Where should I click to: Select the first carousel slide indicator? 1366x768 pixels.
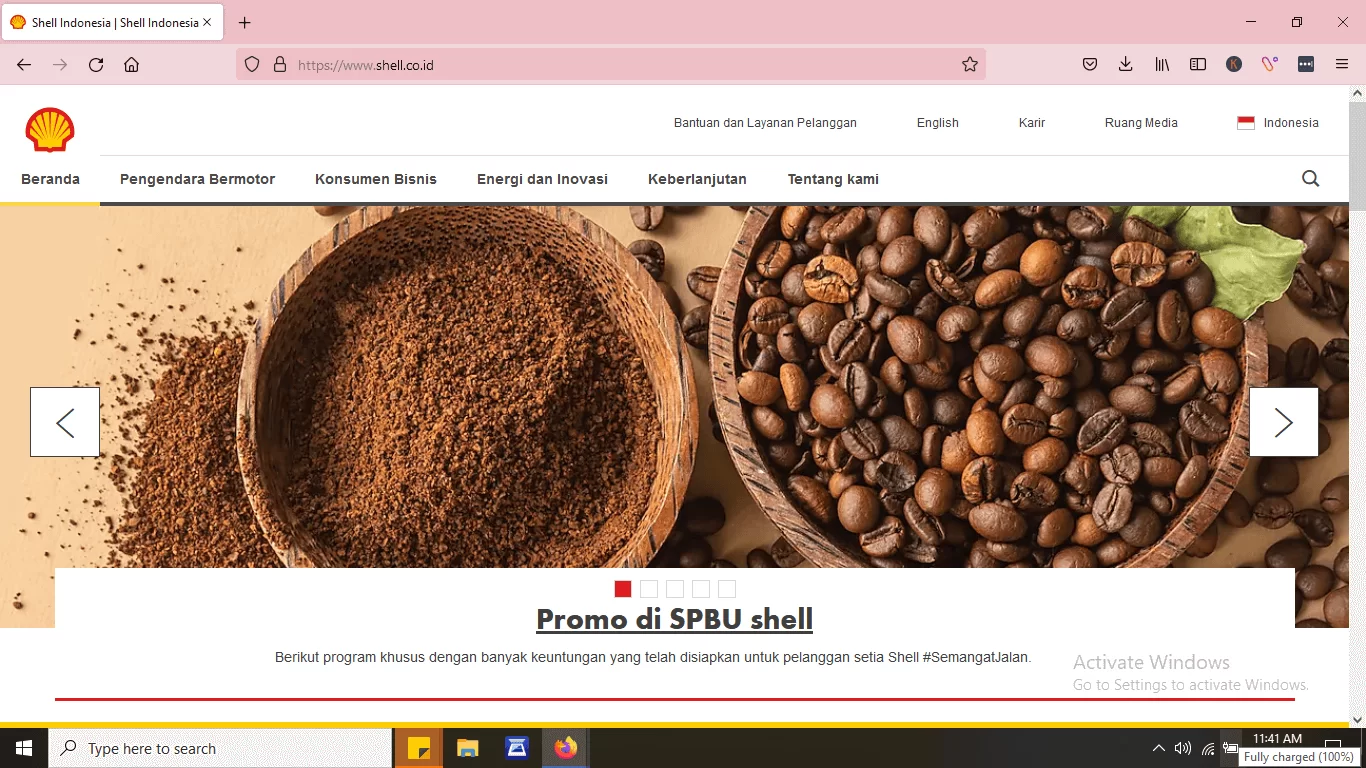(623, 589)
